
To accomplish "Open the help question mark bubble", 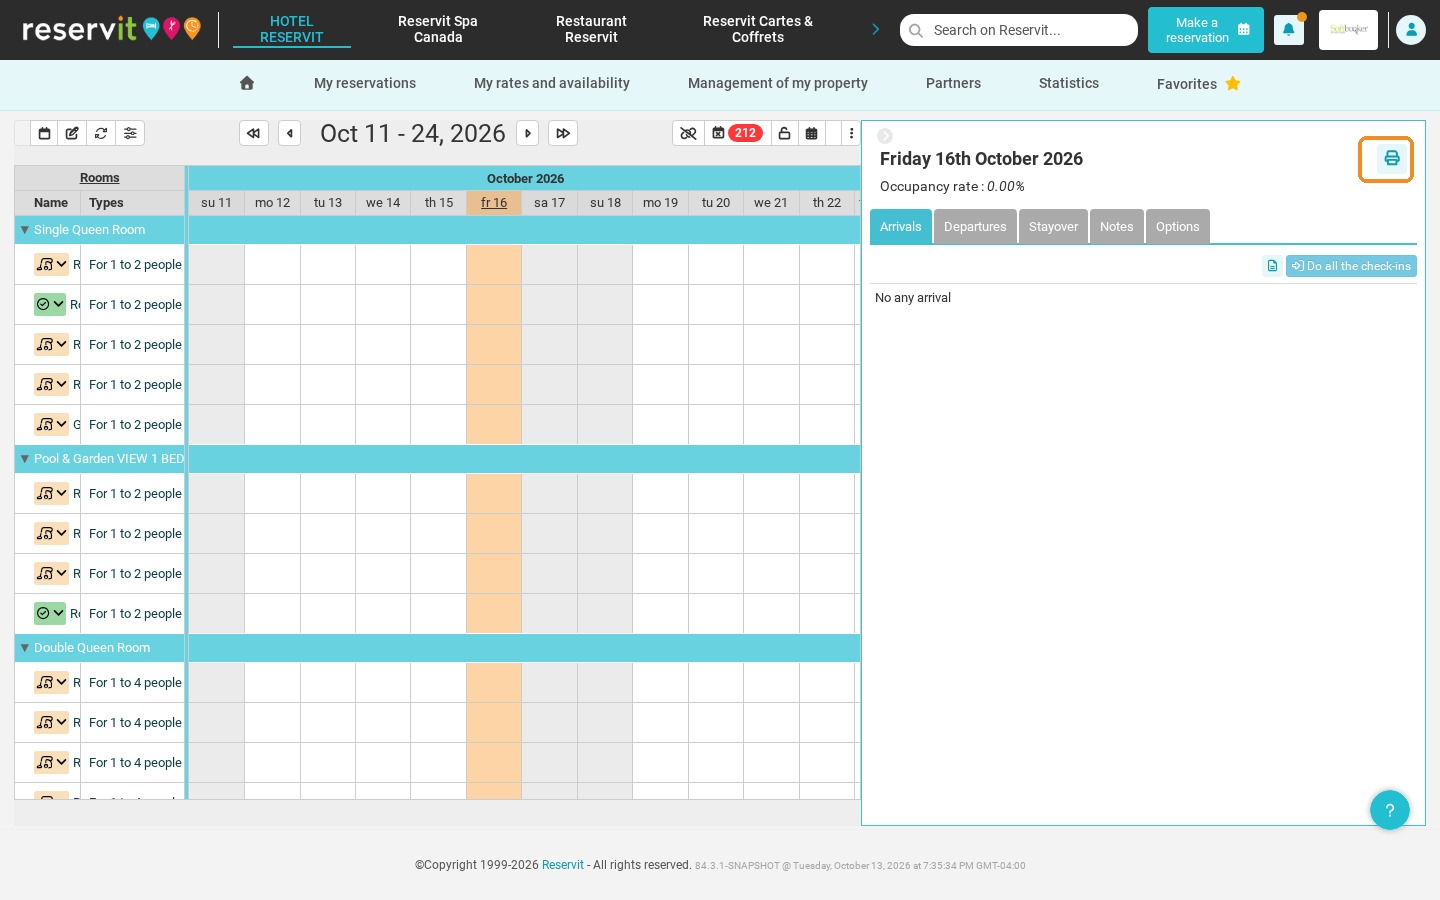I will (x=1390, y=810).
